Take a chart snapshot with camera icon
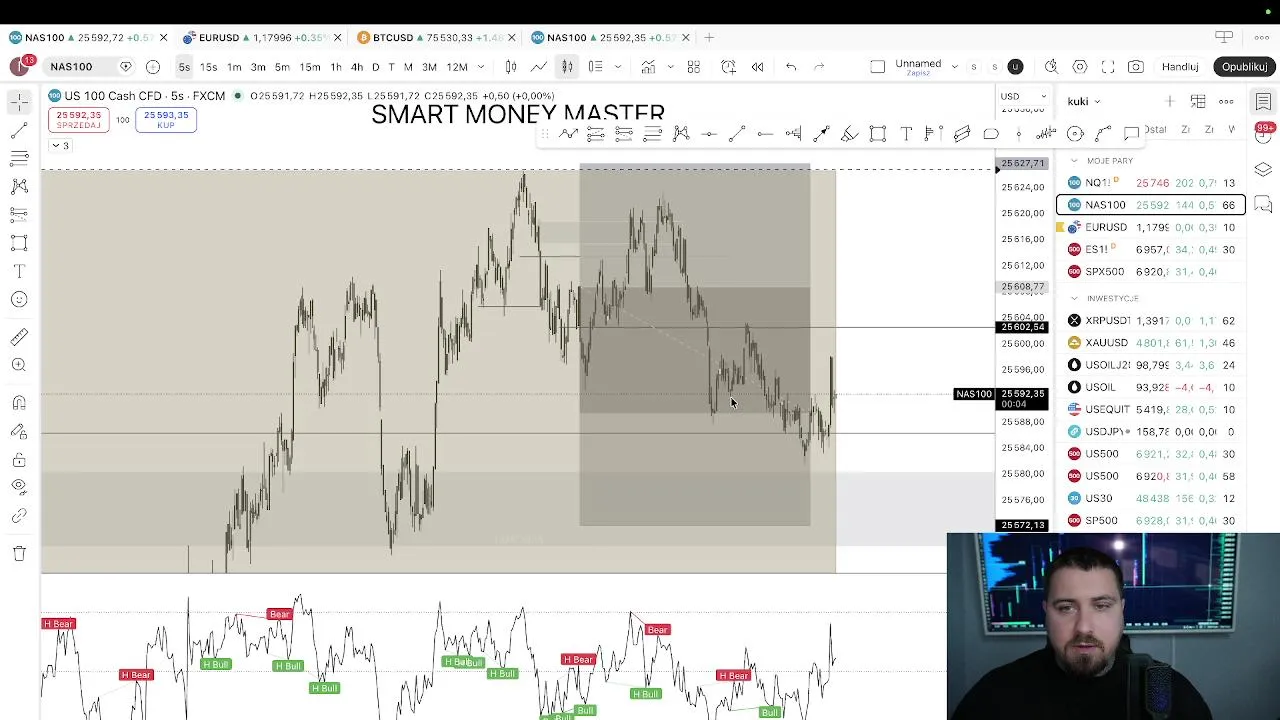The width and height of the screenshot is (1280, 720). pos(1136,67)
